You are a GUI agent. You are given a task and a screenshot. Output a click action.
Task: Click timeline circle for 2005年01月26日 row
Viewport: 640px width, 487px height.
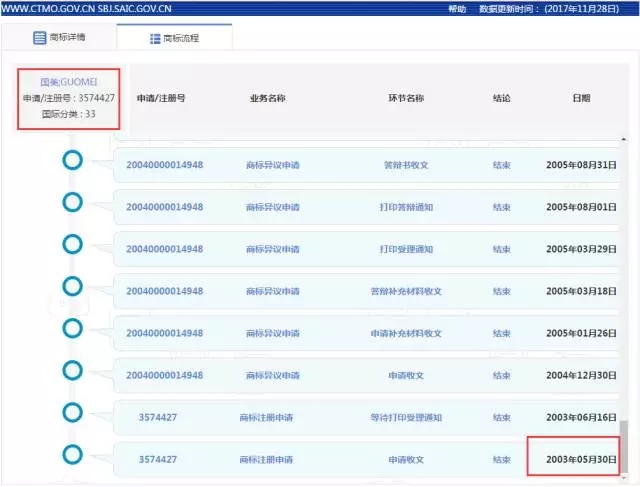(72, 329)
